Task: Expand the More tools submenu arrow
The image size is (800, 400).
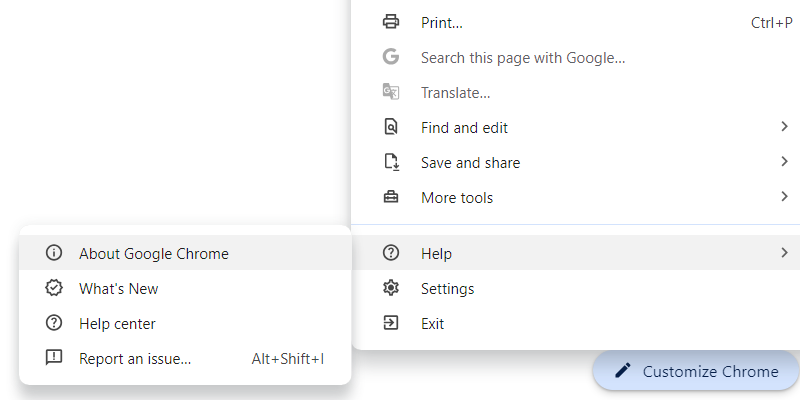Action: (x=785, y=196)
